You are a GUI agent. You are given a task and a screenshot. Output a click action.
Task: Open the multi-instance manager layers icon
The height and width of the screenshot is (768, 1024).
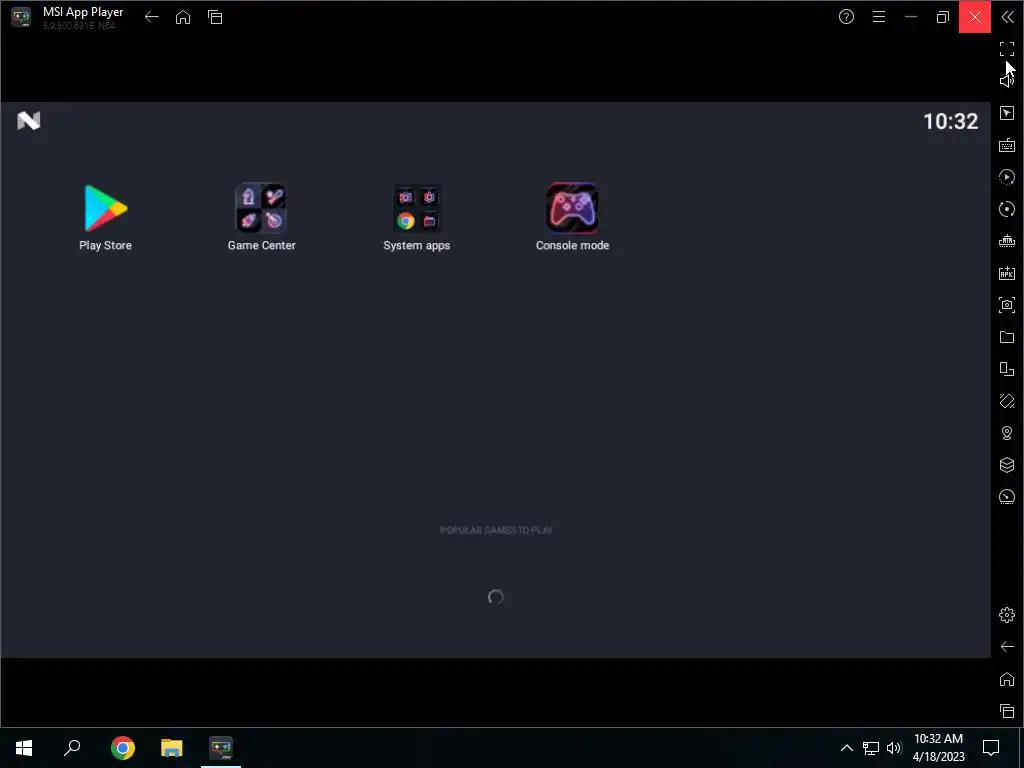1007,465
